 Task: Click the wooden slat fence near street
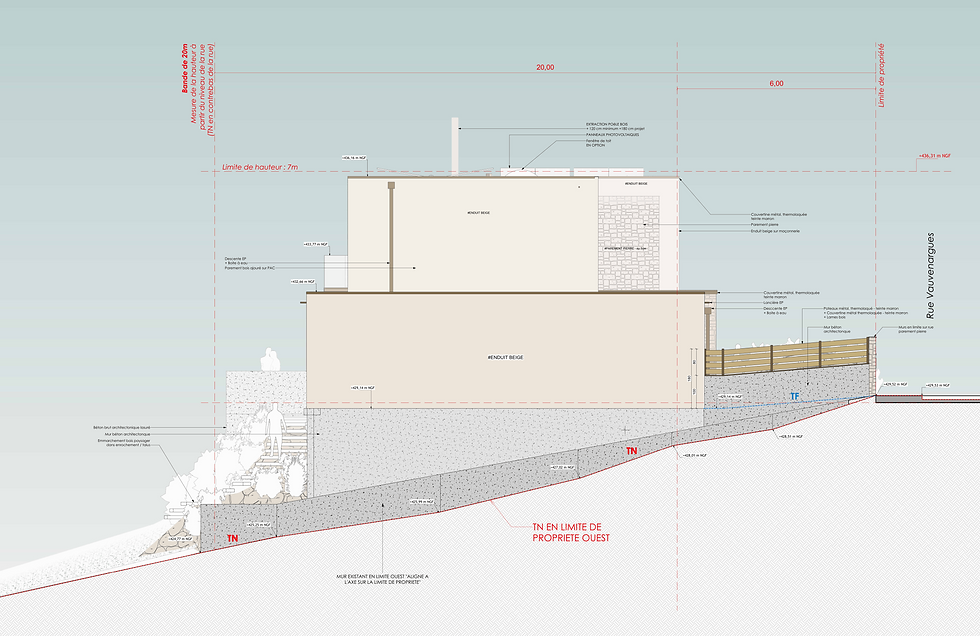tap(787, 356)
